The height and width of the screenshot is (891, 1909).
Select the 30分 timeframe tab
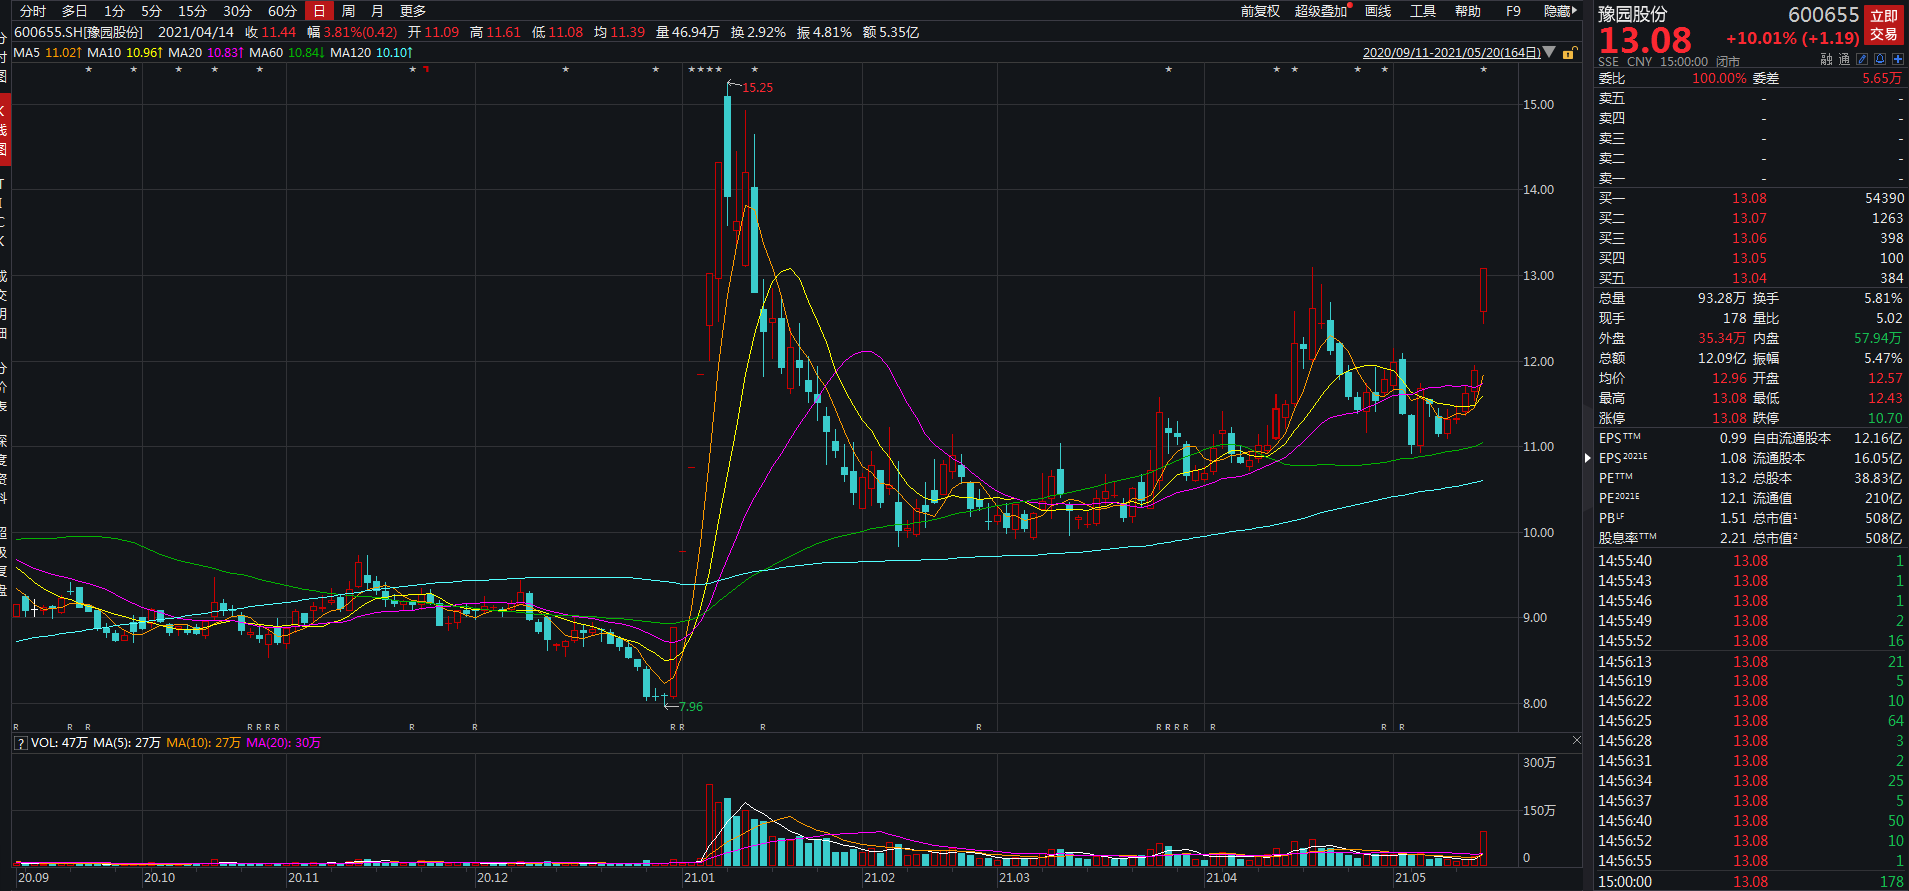pyautogui.click(x=237, y=11)
